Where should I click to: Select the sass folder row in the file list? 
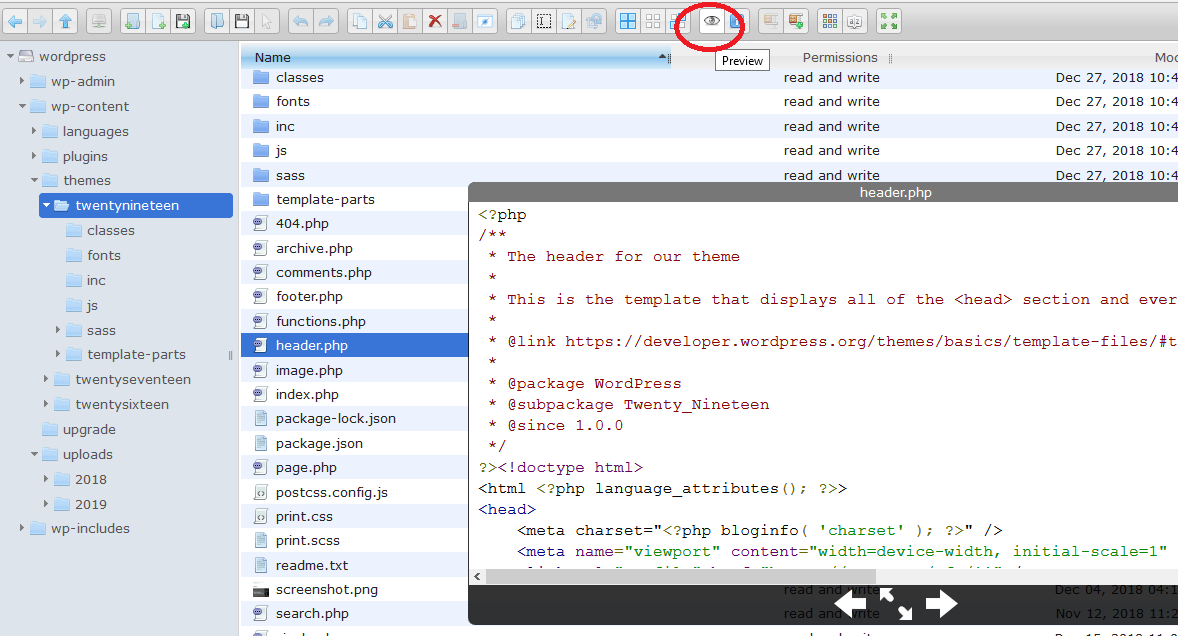(709, 175)
